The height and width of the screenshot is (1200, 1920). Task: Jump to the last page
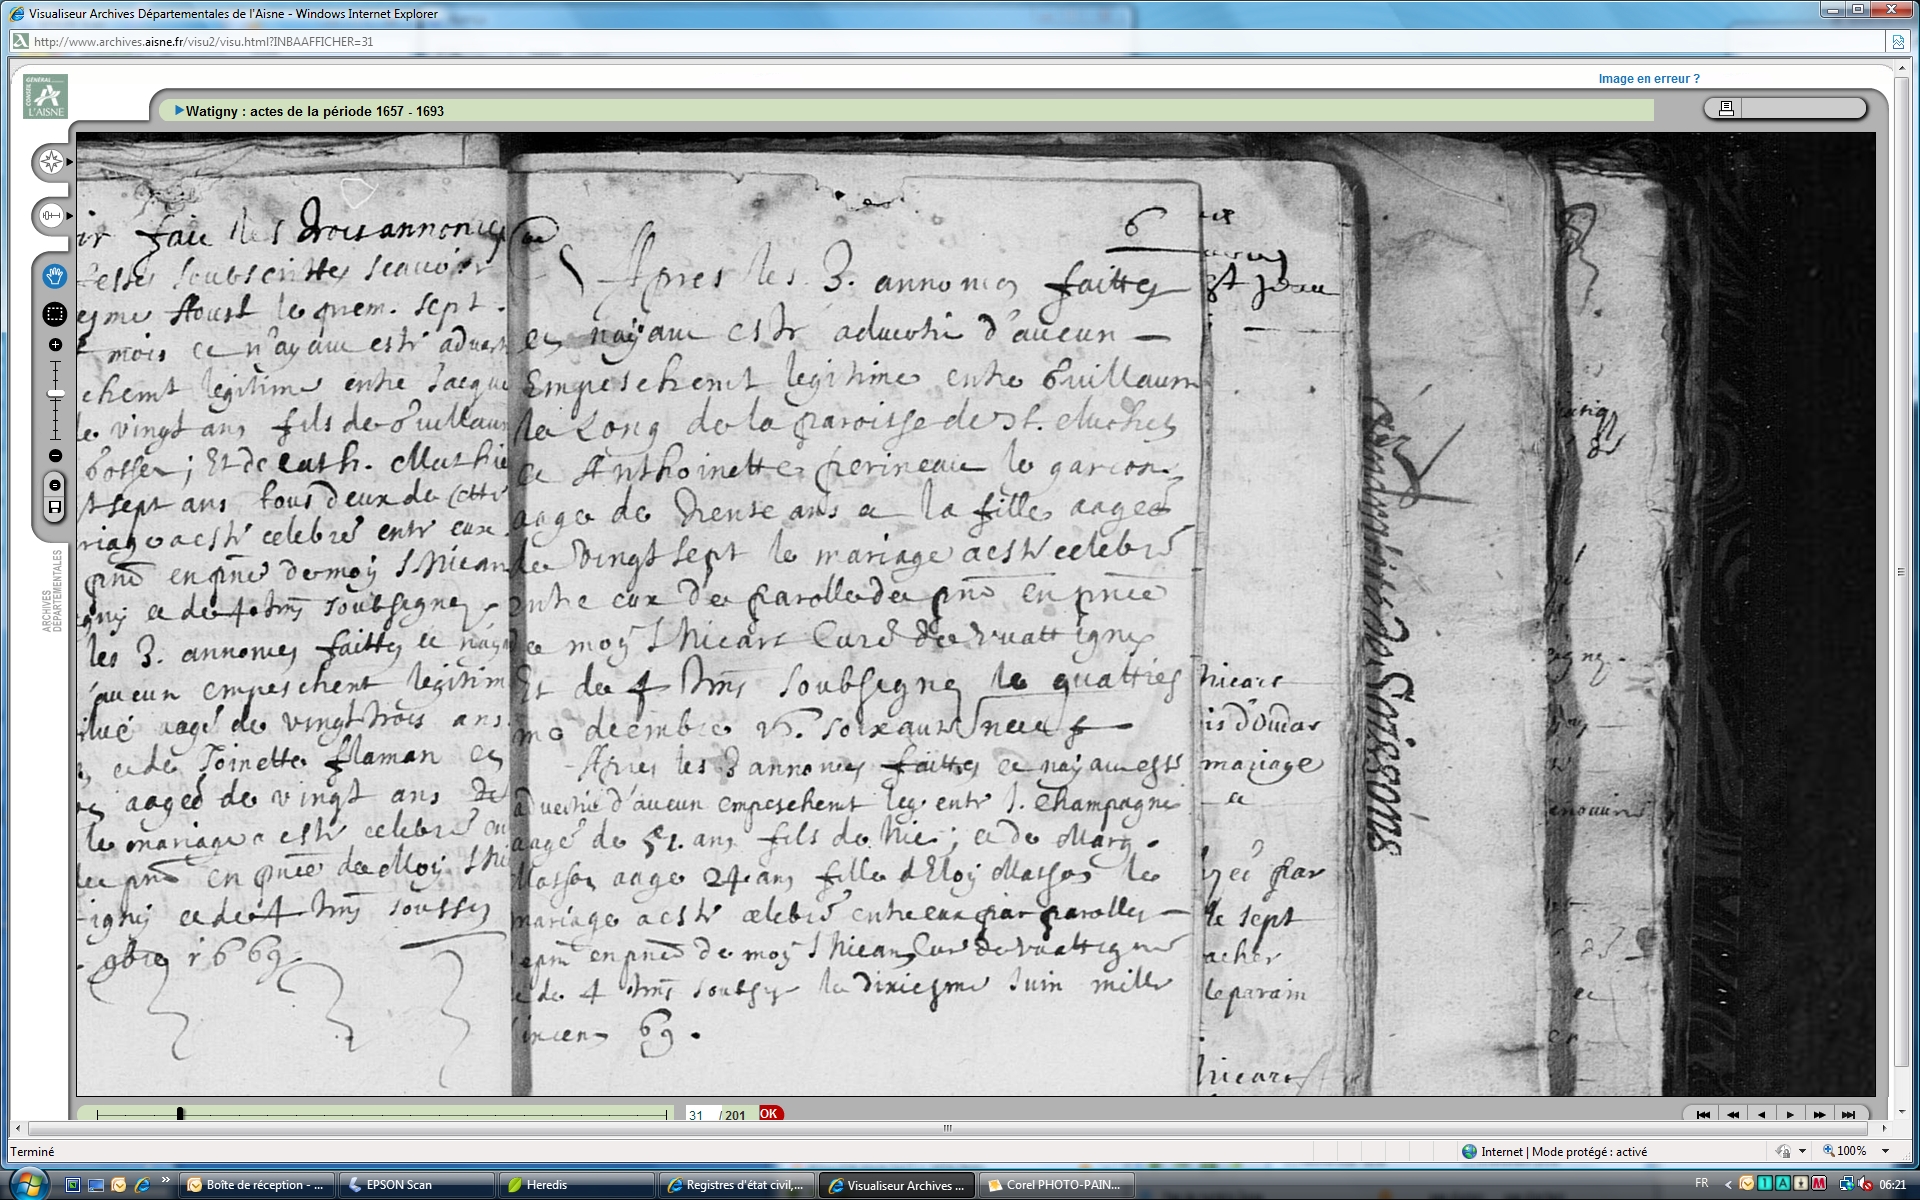pos(1848,1114)
